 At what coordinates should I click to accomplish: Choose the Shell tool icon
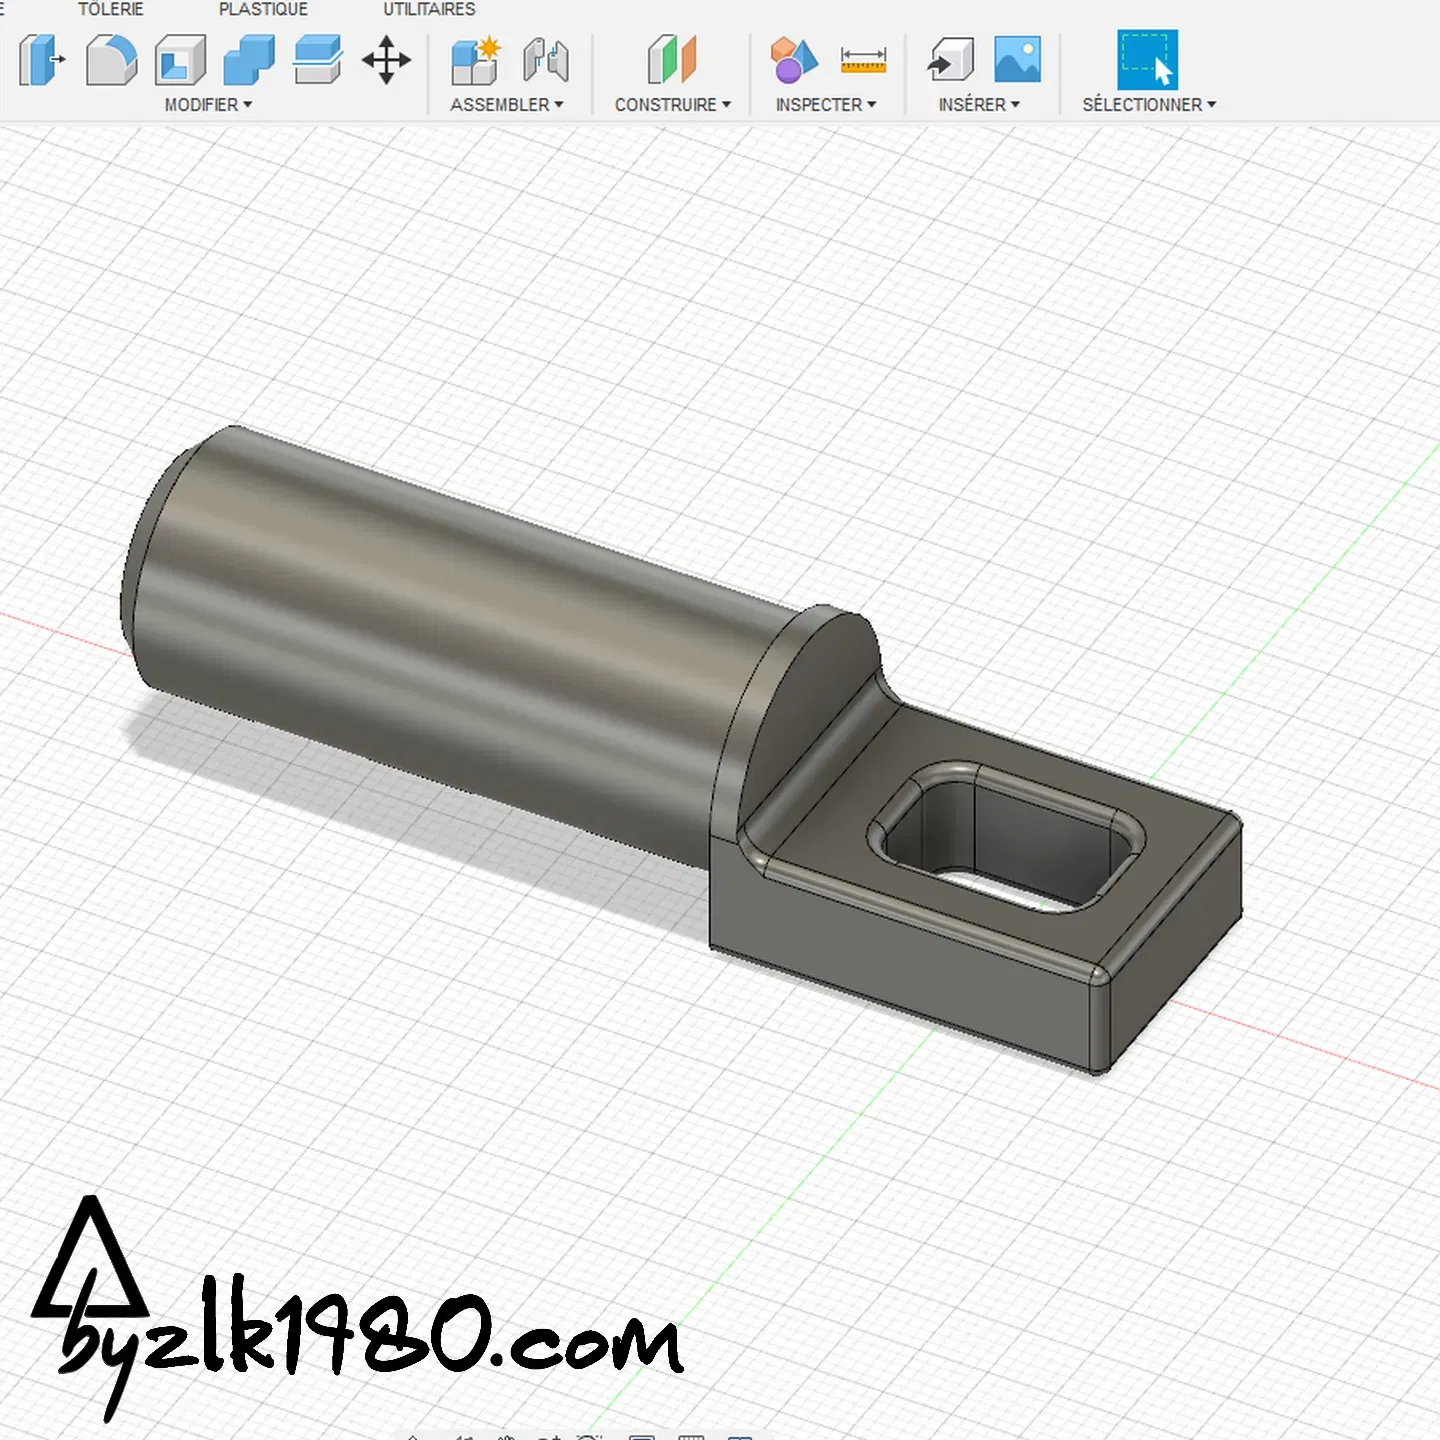tap(181, 60)
